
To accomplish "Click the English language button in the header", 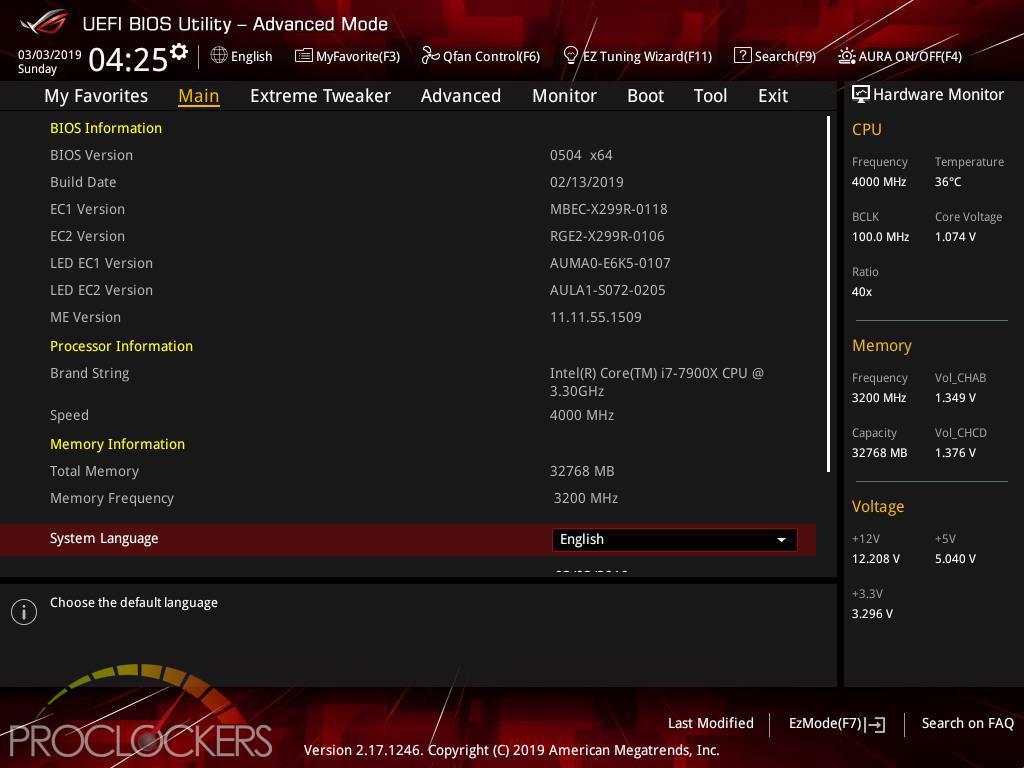I will [242, 56].
